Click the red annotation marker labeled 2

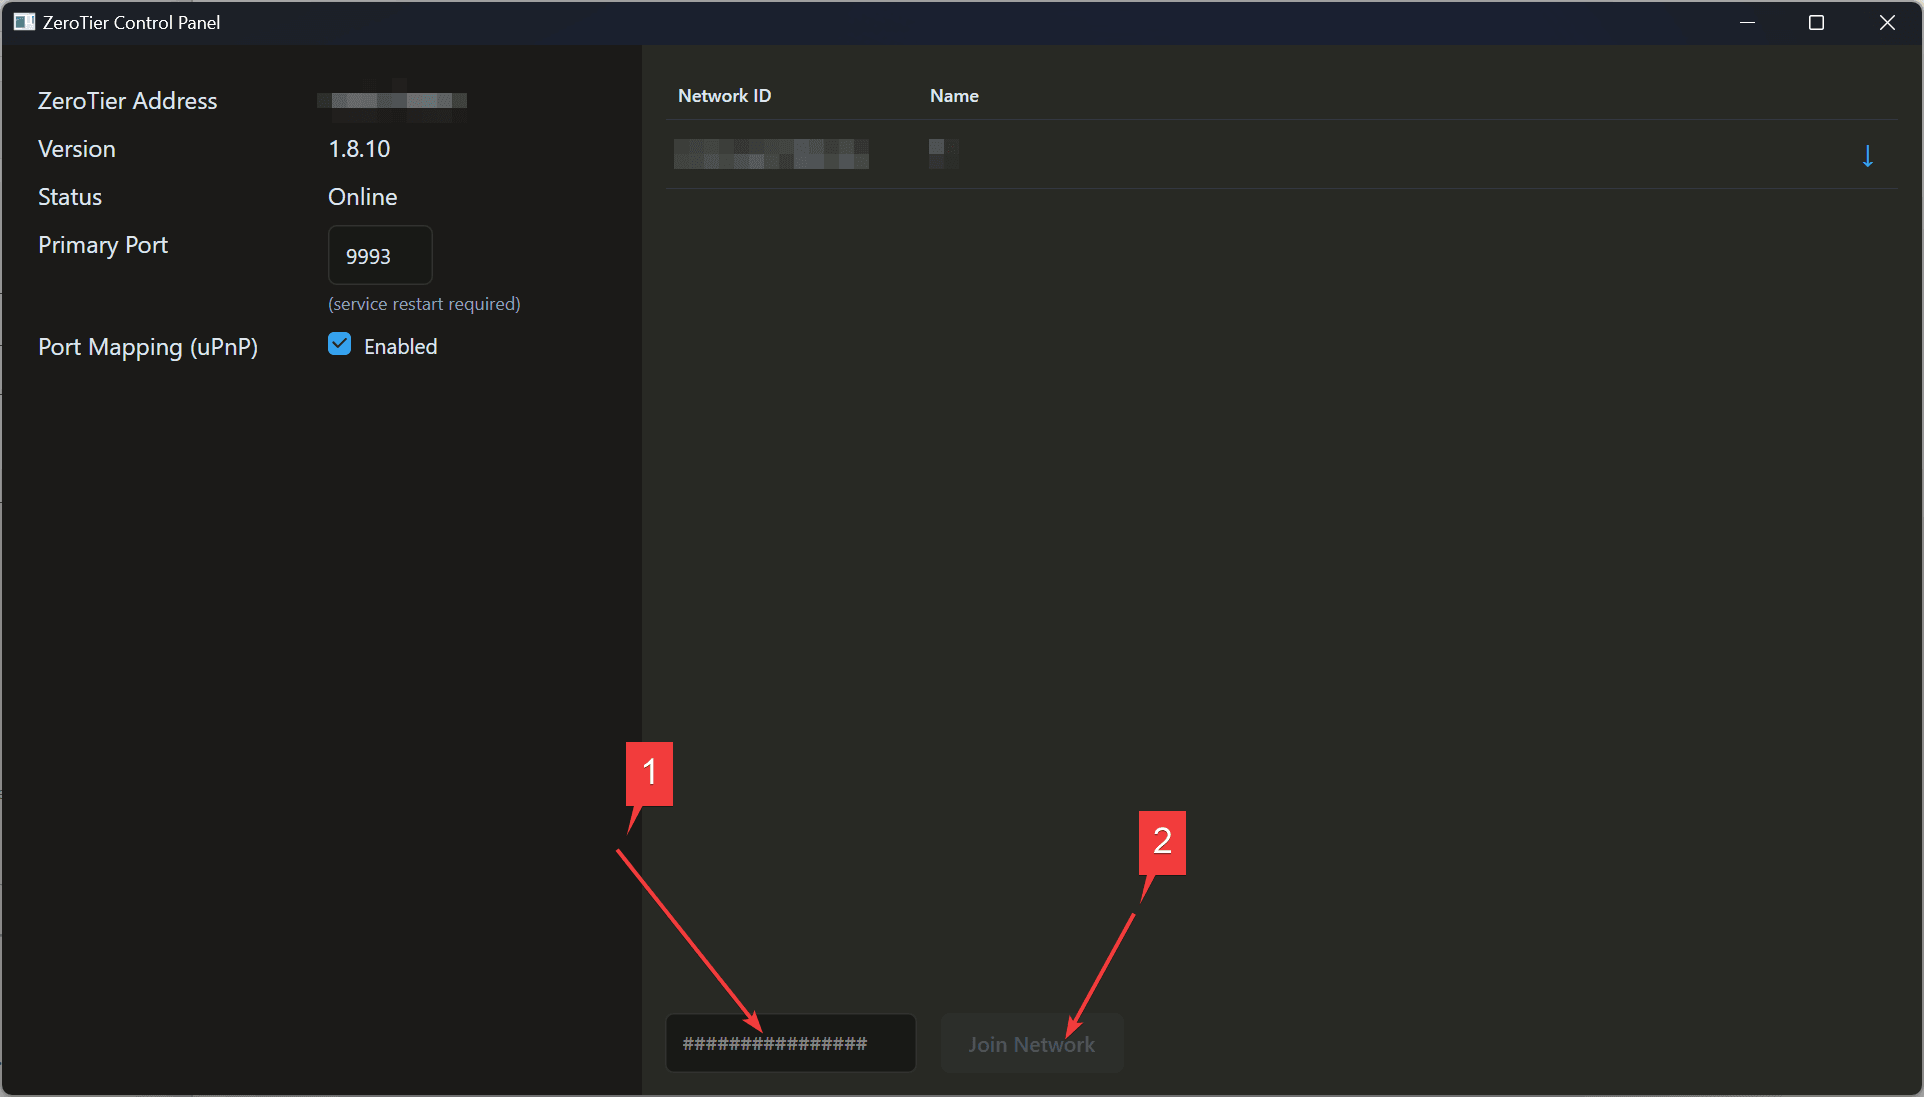coord(1162,842)
